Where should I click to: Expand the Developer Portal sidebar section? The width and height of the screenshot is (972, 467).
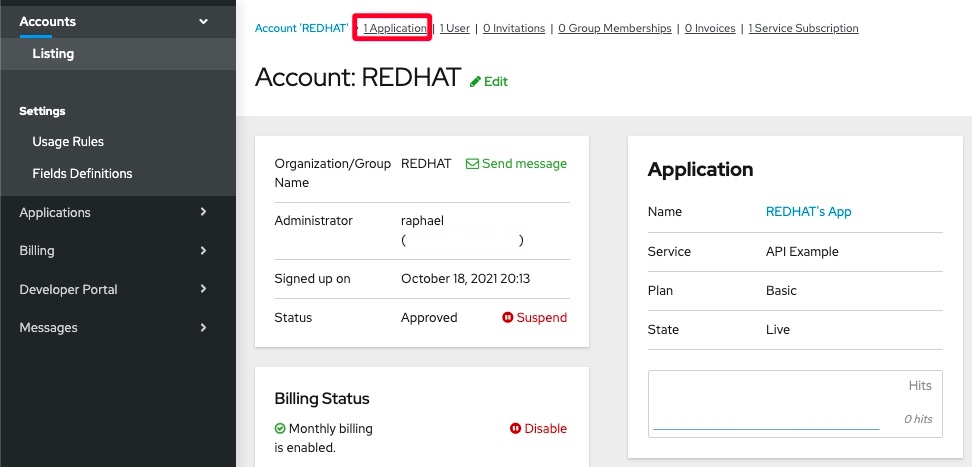(204, 289)
